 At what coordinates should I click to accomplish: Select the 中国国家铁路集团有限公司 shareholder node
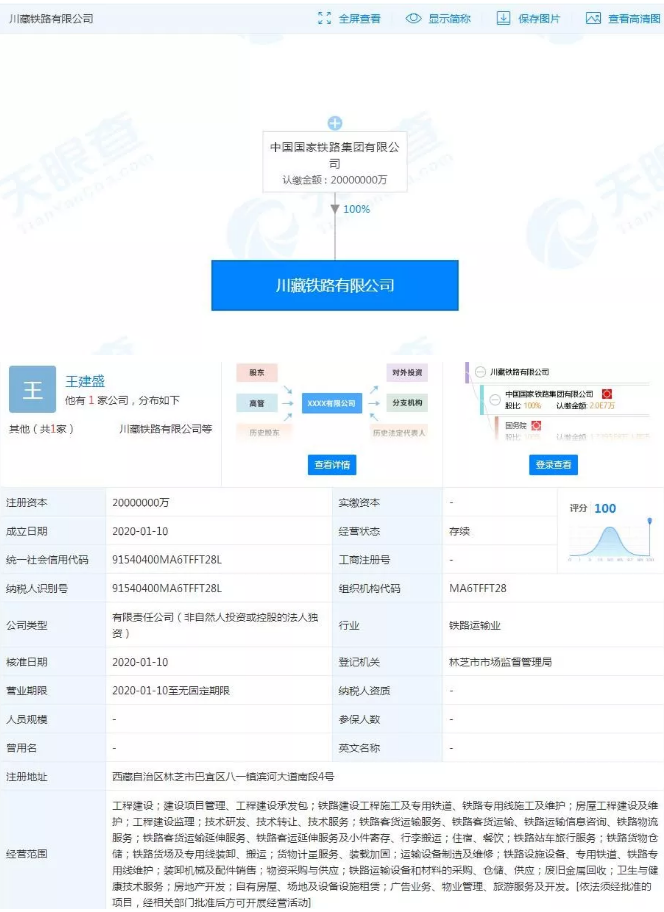335,160
